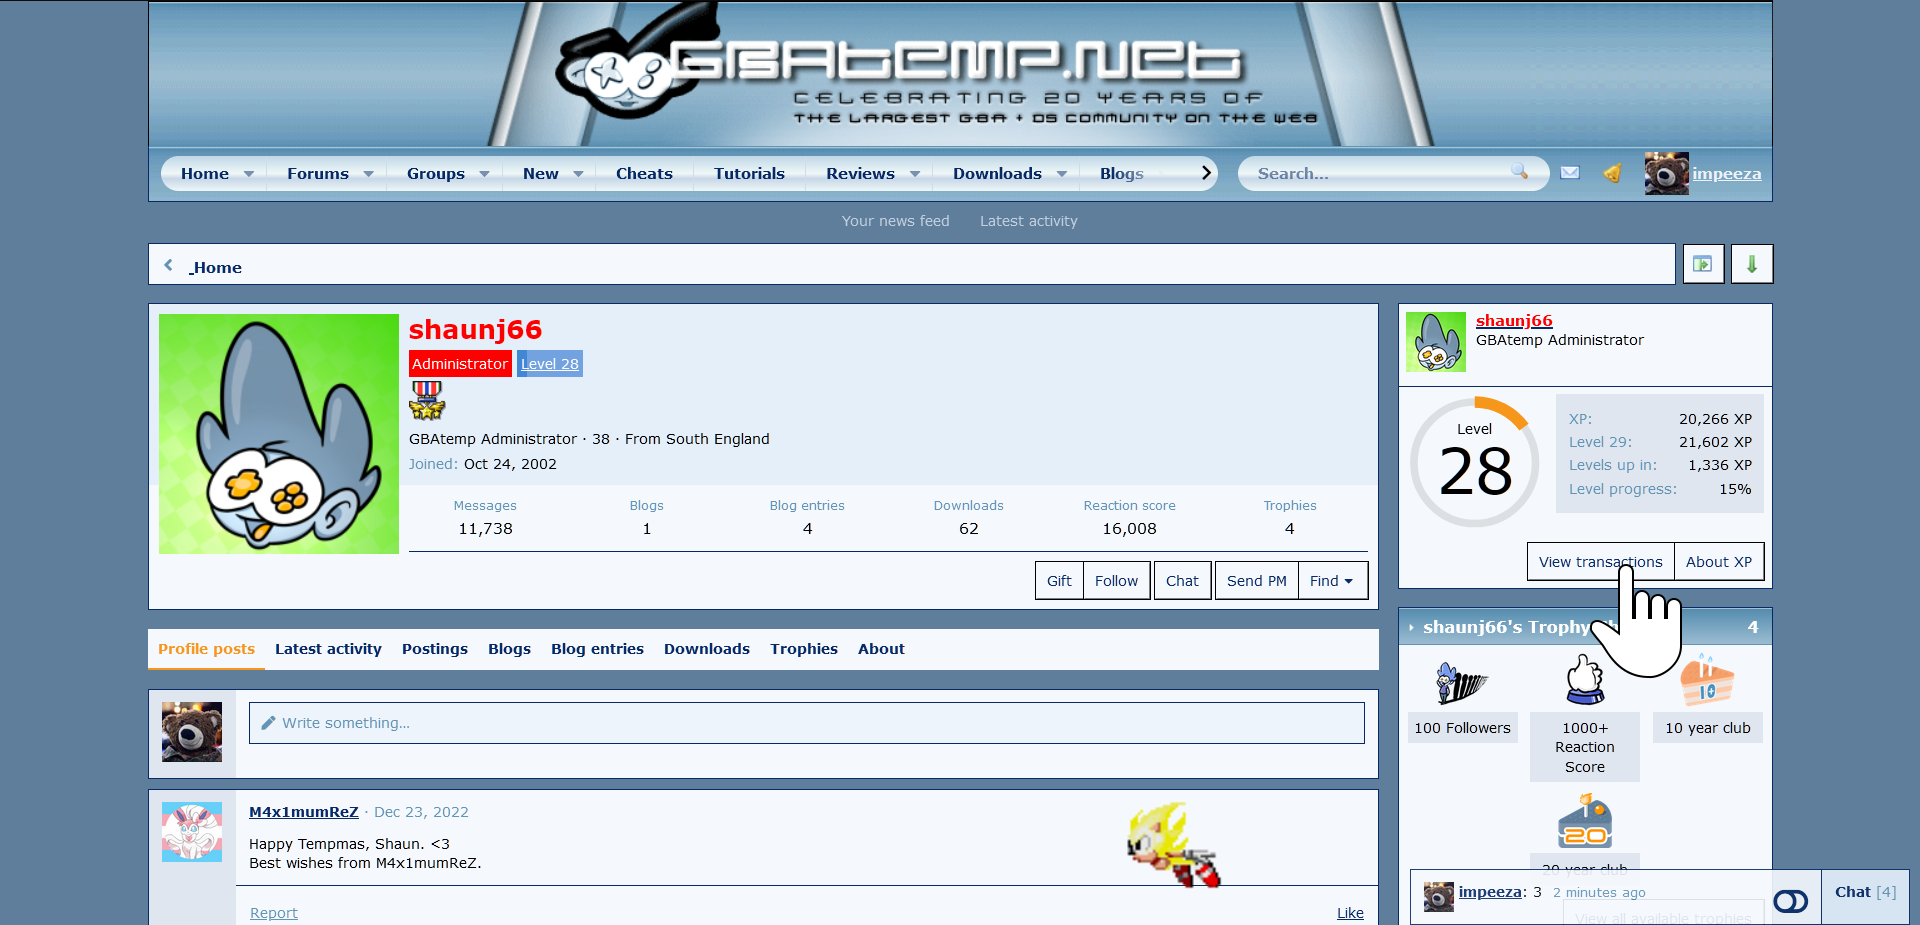Screen dimensions: 1920x925
Task: Click the bear avatar beside Write something
Action: pyautogui.click(x=192, y=732)
